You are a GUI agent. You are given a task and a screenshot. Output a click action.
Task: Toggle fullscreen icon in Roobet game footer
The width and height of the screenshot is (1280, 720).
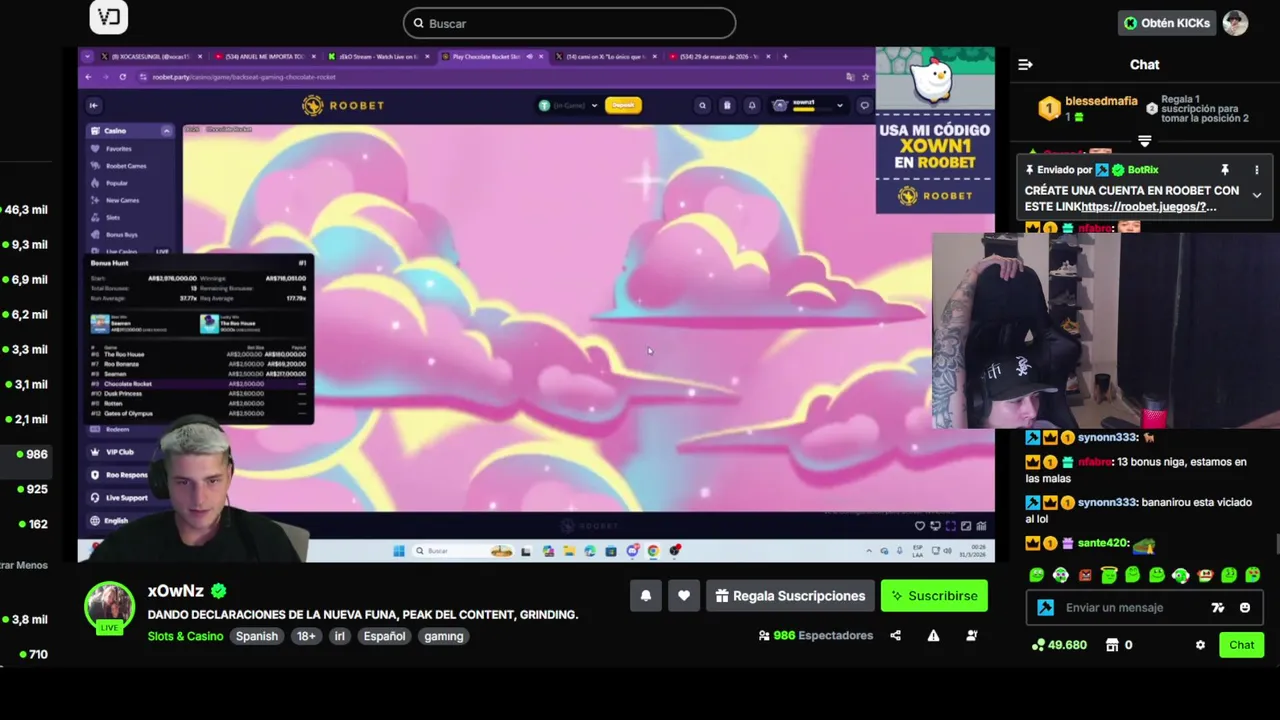[x=951, y=526]
